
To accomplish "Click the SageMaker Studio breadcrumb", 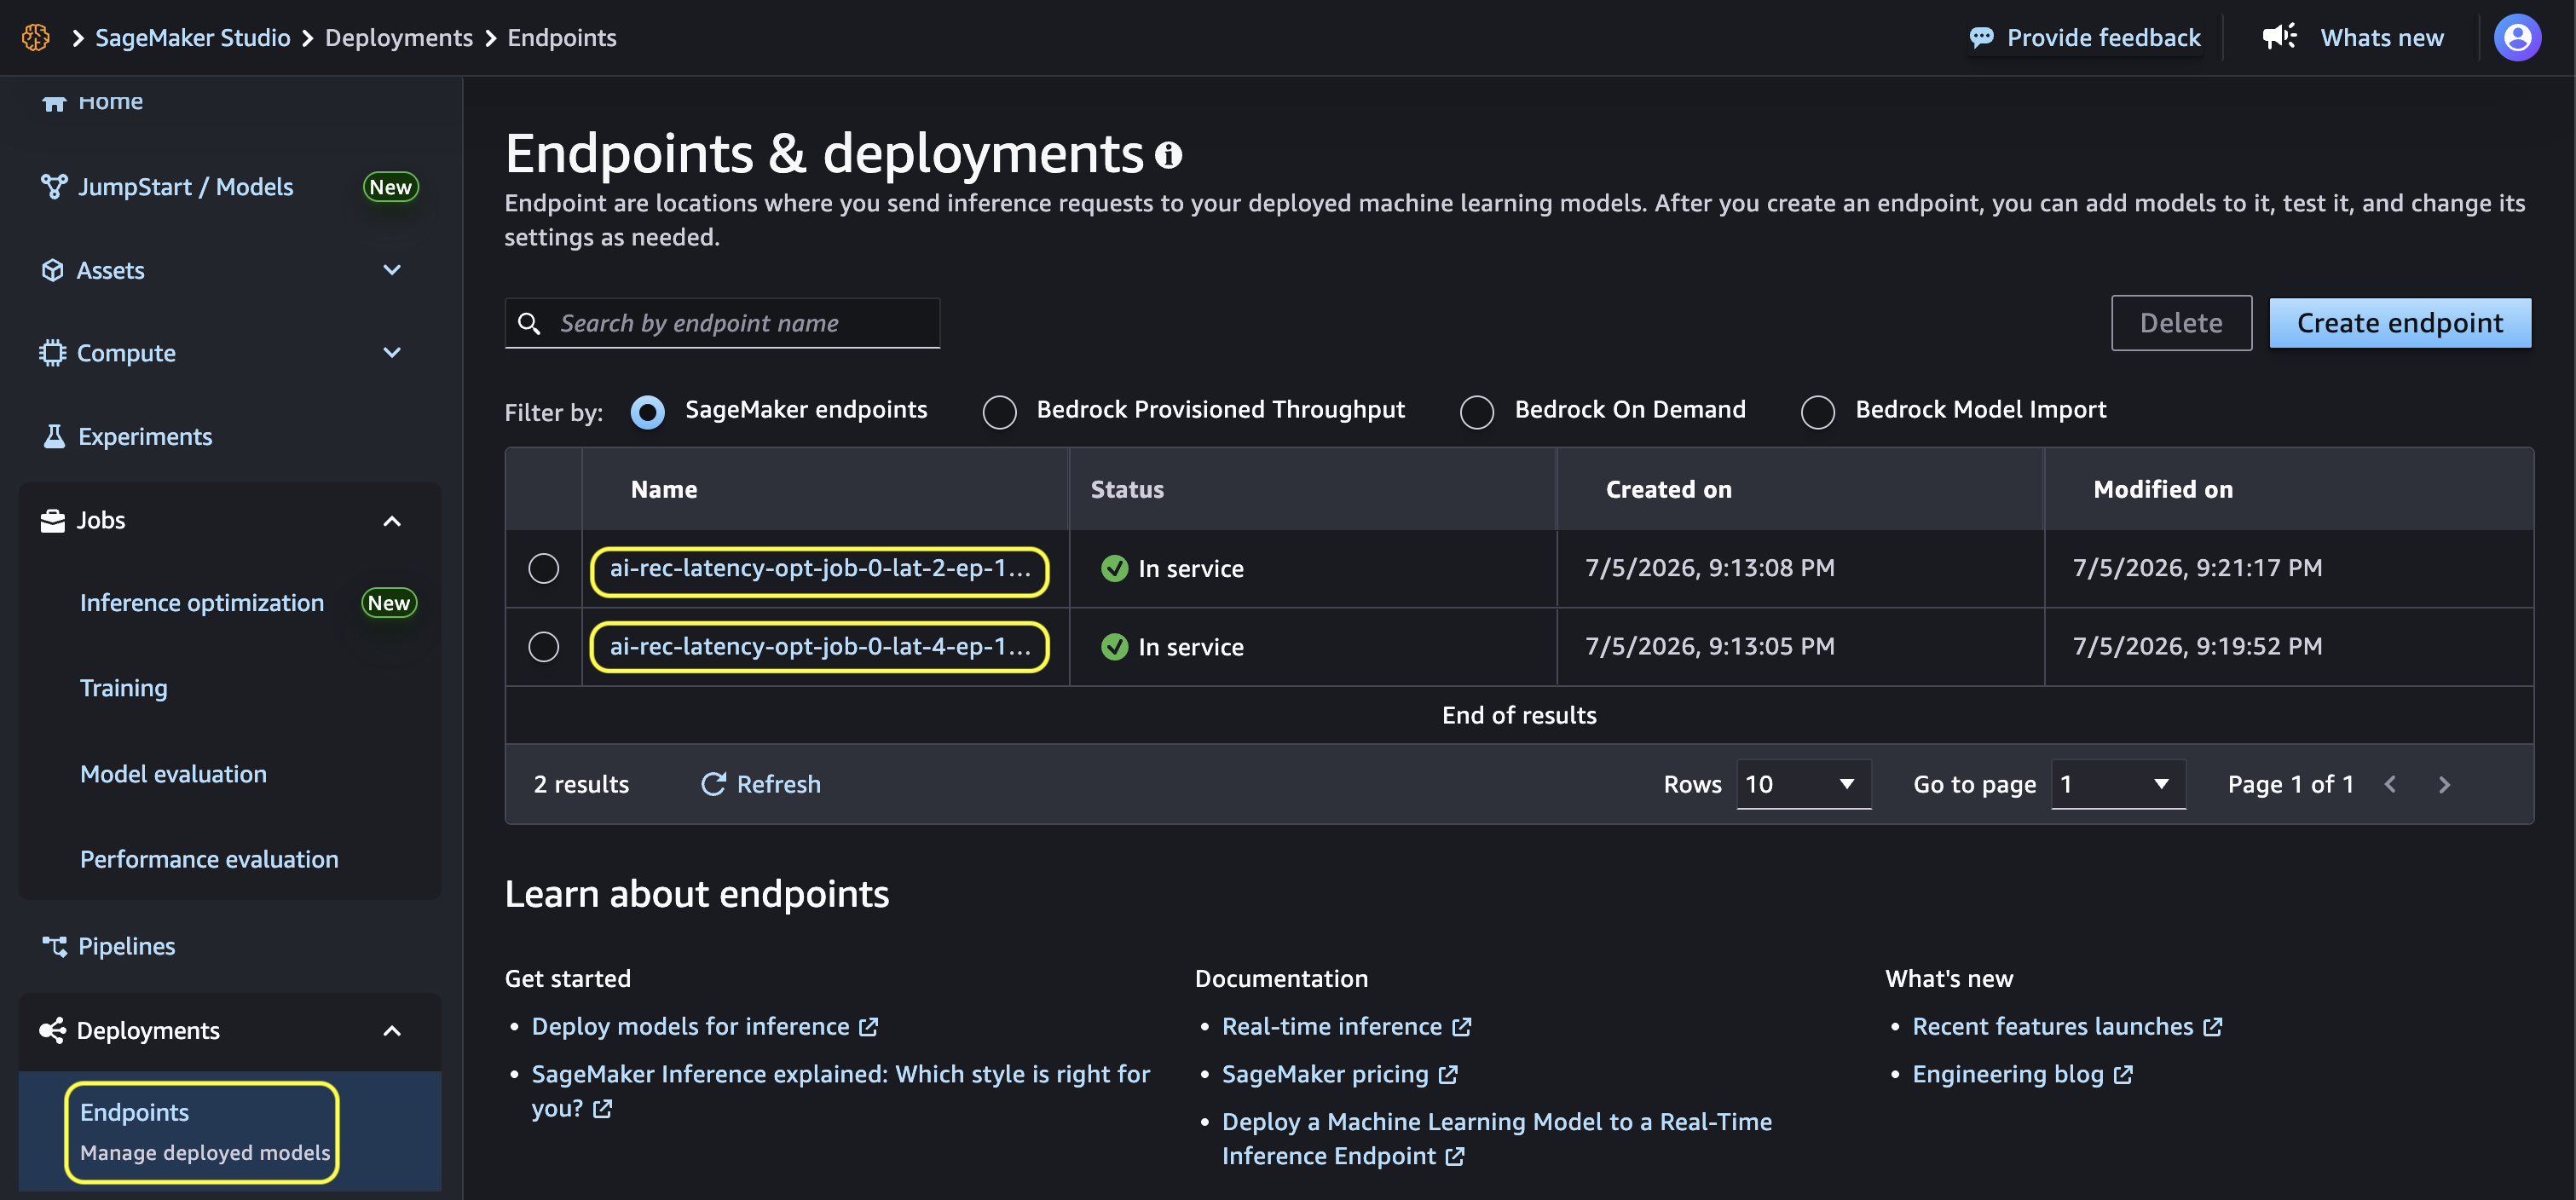I will click(193, 37).
